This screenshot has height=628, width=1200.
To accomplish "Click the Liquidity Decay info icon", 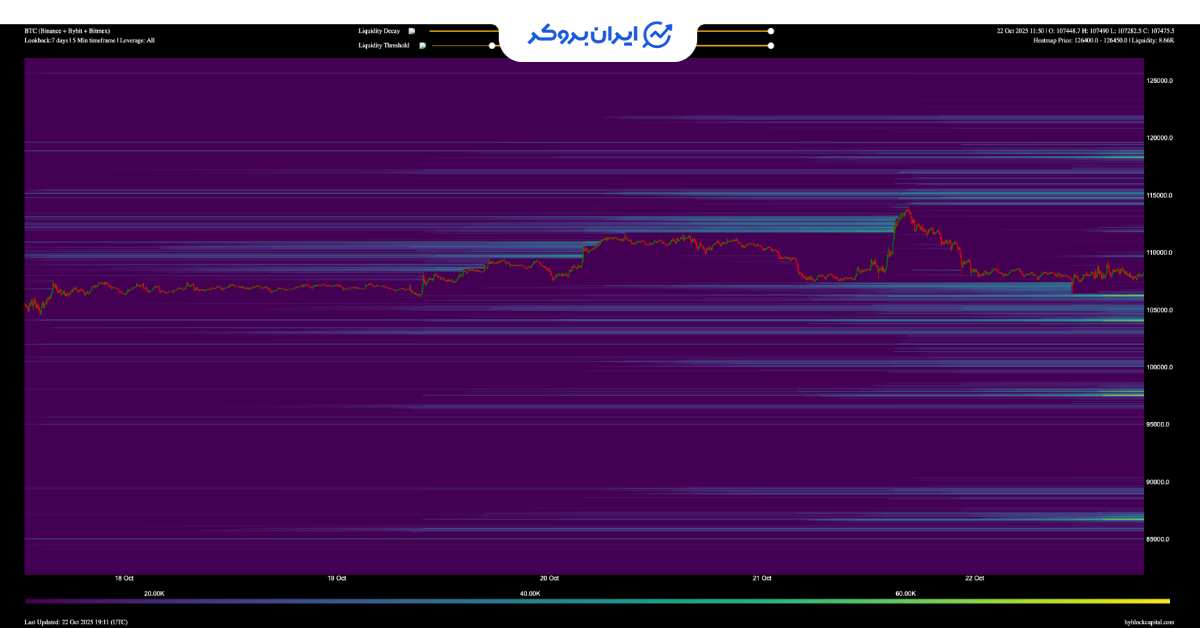I will [411, 31].
